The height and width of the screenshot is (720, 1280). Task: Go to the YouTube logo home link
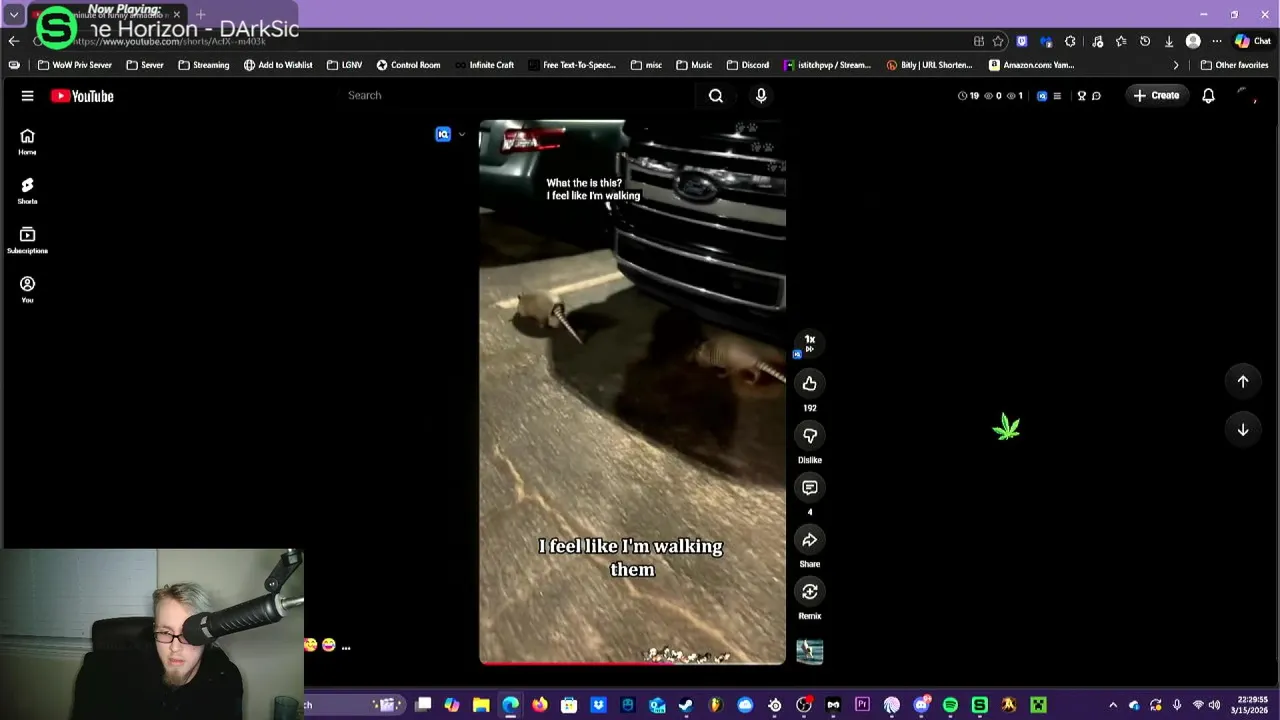[x=82, y=96]
